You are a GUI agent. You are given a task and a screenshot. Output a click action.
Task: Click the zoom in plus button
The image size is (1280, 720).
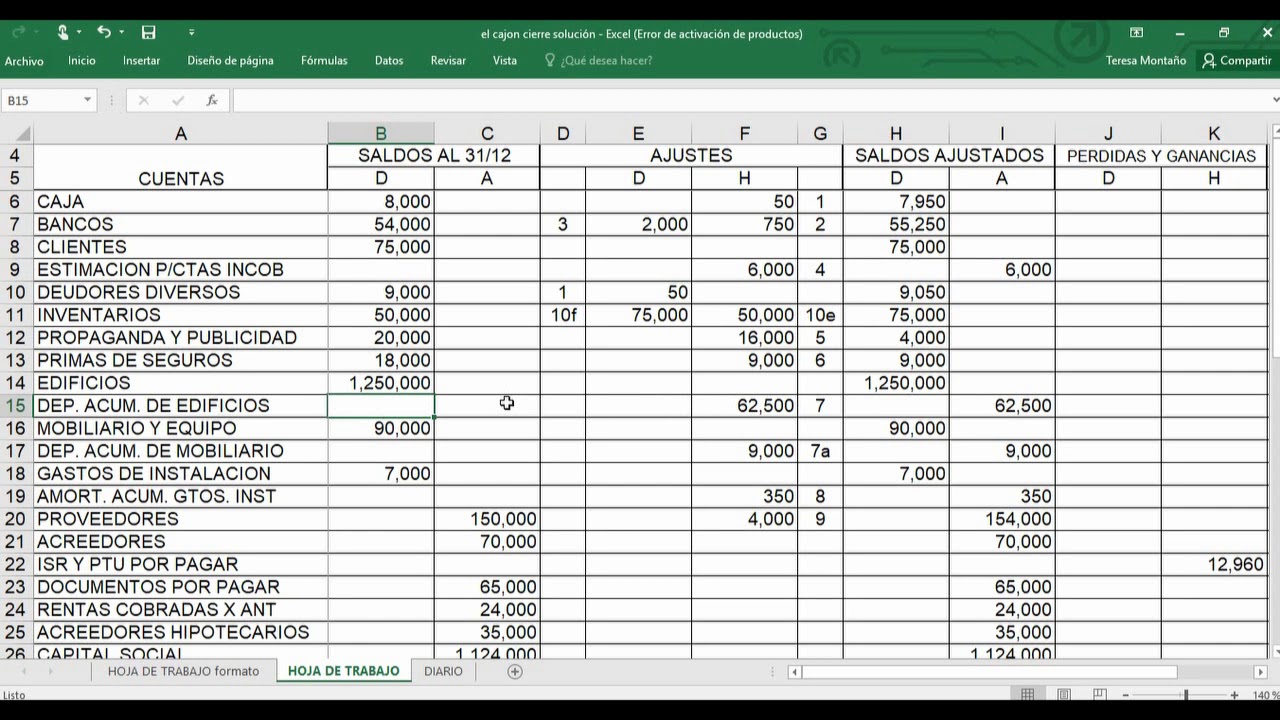point(1235,695)
